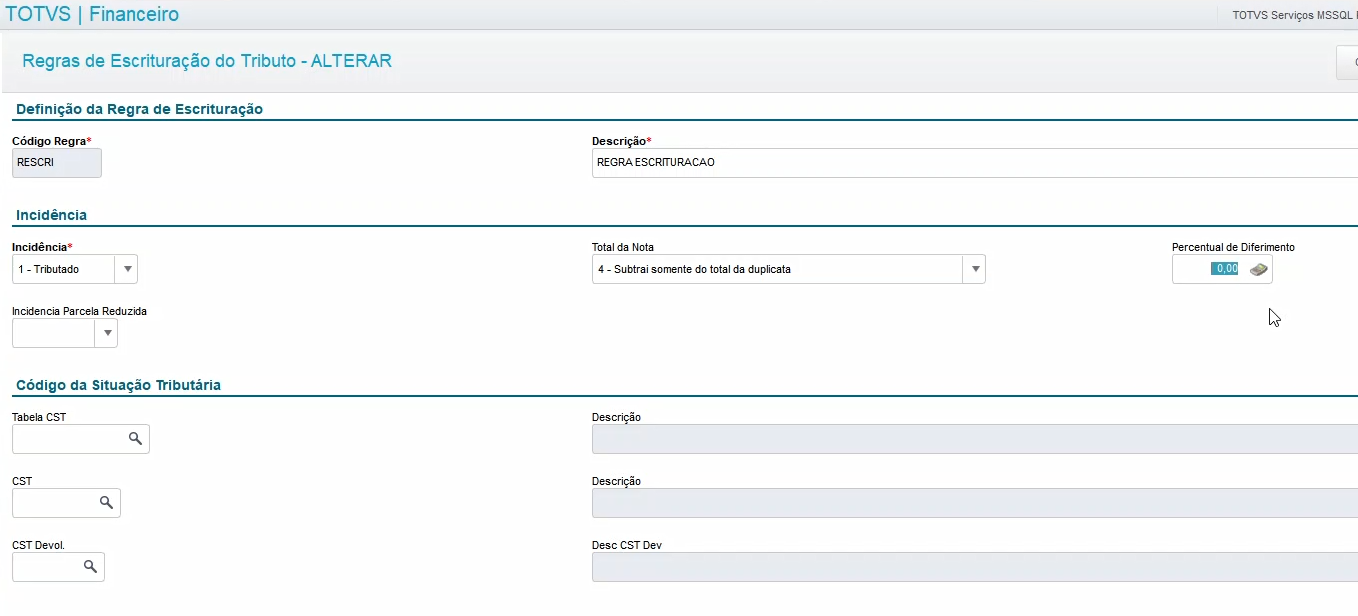This screenshot has width=1358, height=616.
Task: Expand the Total da Nota dropdown arrow
Action: (974, 269)
